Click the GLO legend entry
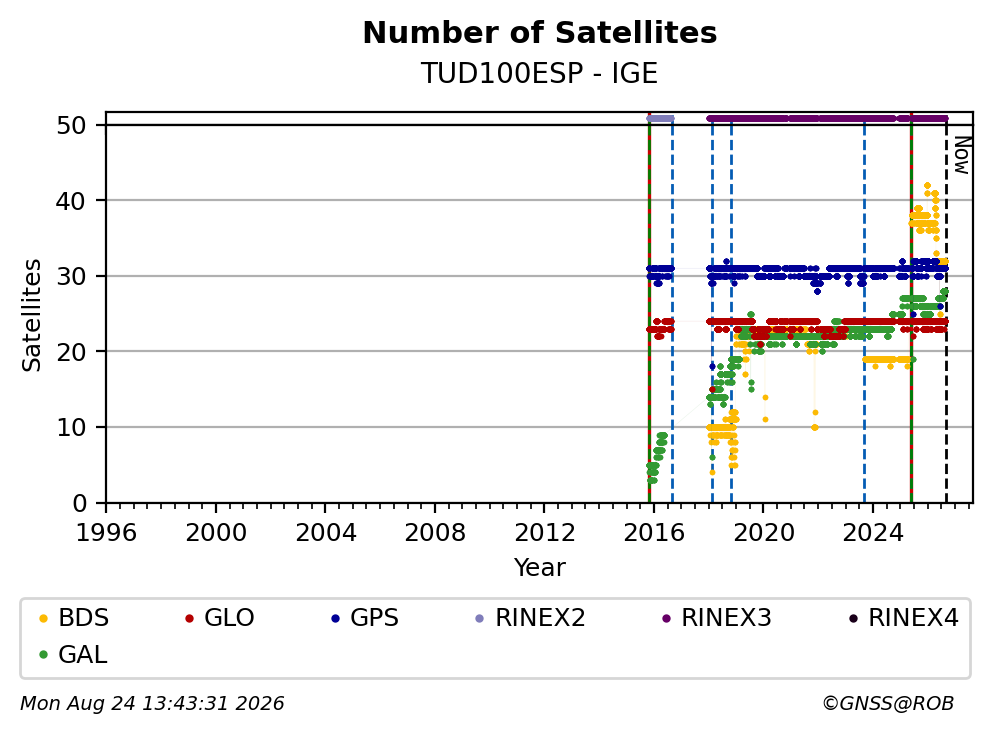 click(220, 618)
